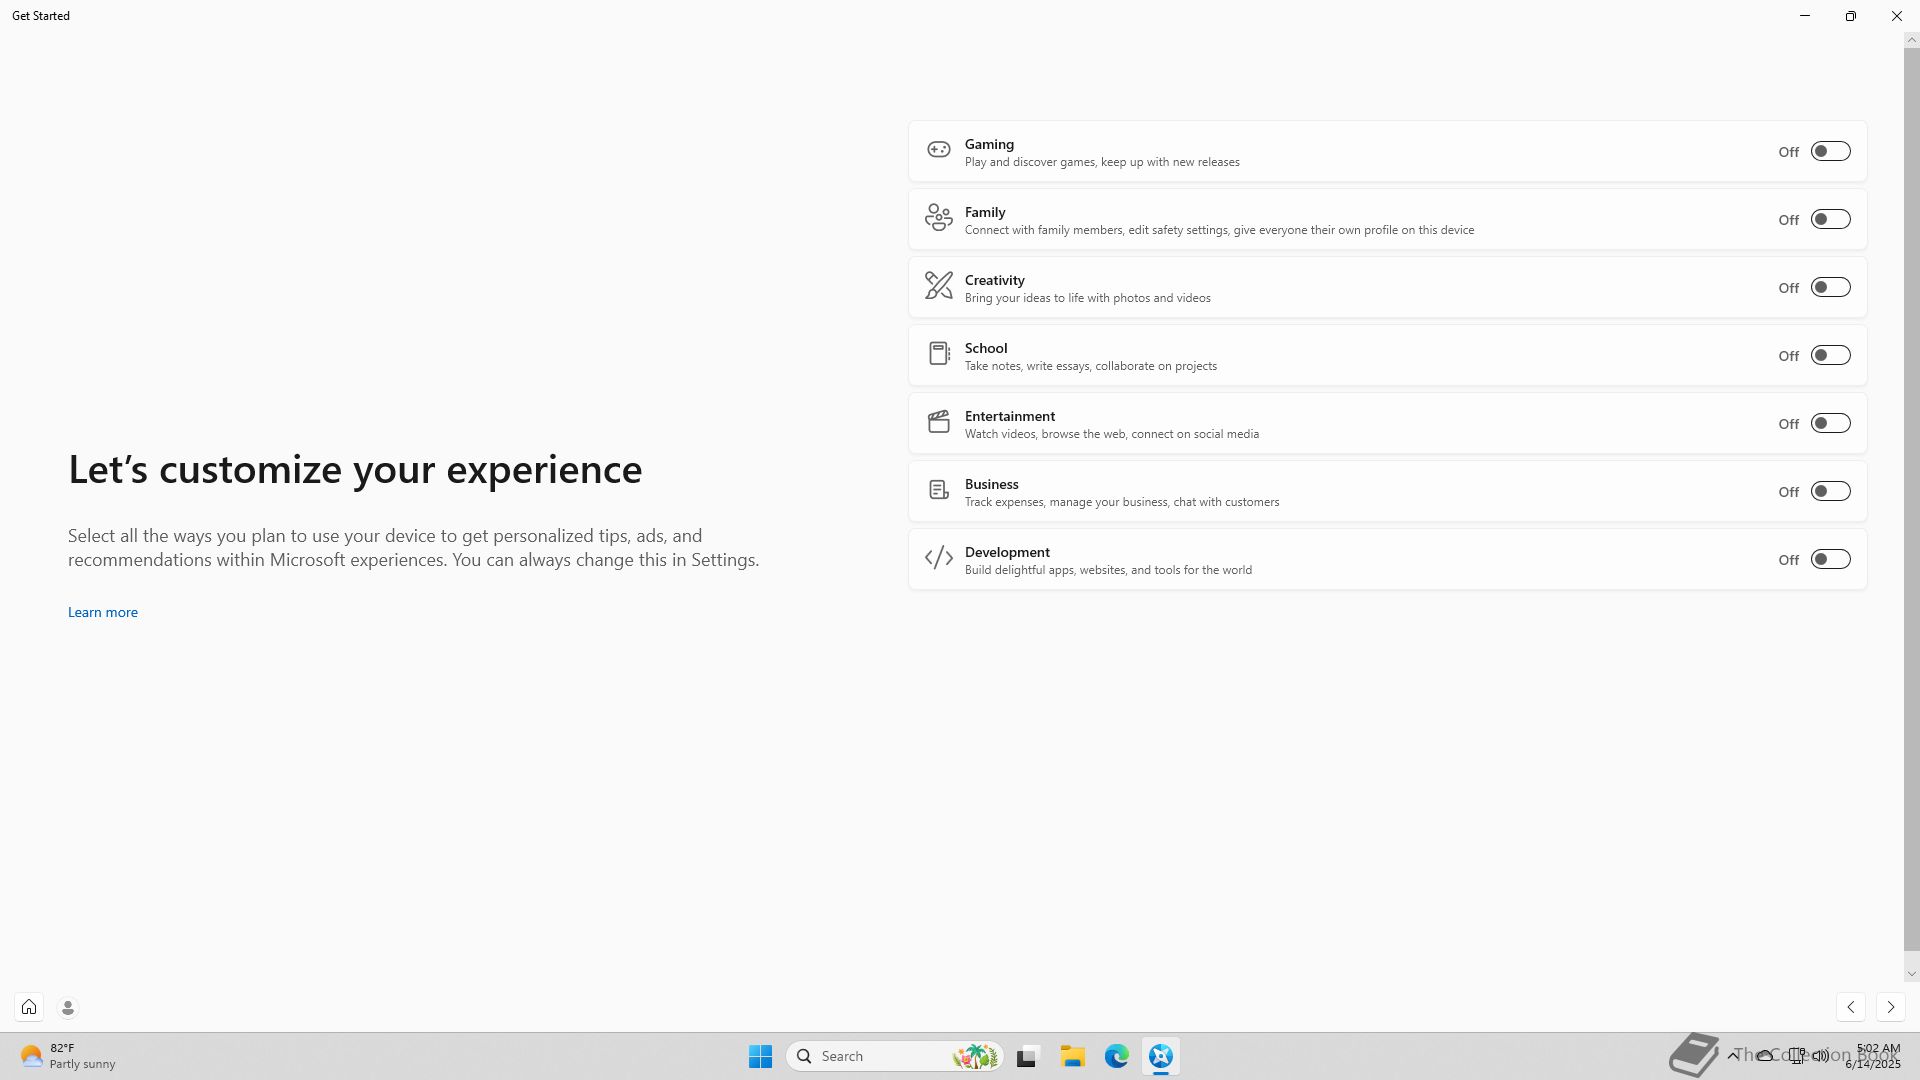Click the Family people icon
This screenshot has height=1080, width=1920.
click(x=938, y=217)
